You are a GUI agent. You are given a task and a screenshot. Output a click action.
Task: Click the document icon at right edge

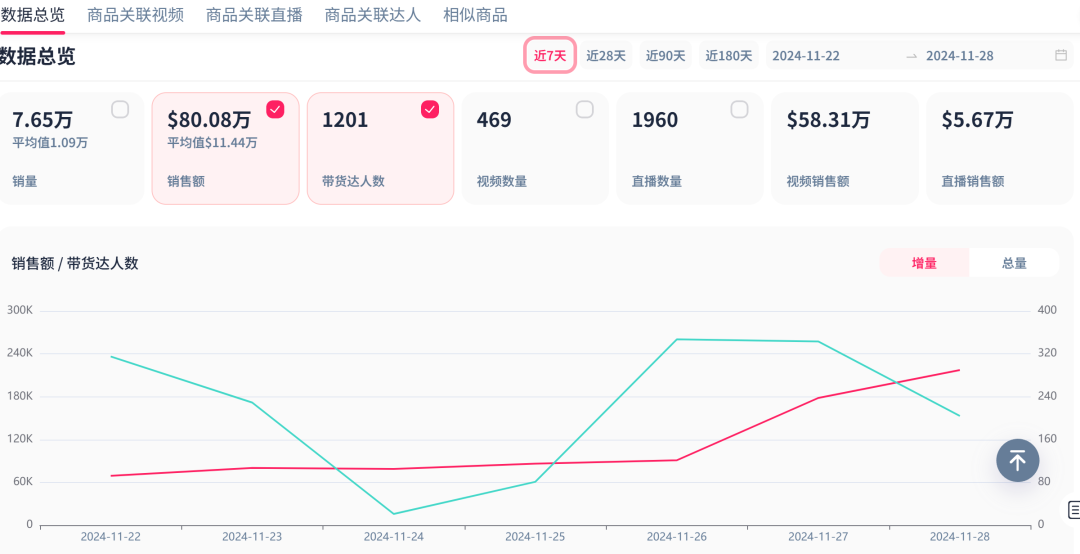point(1073,510)
